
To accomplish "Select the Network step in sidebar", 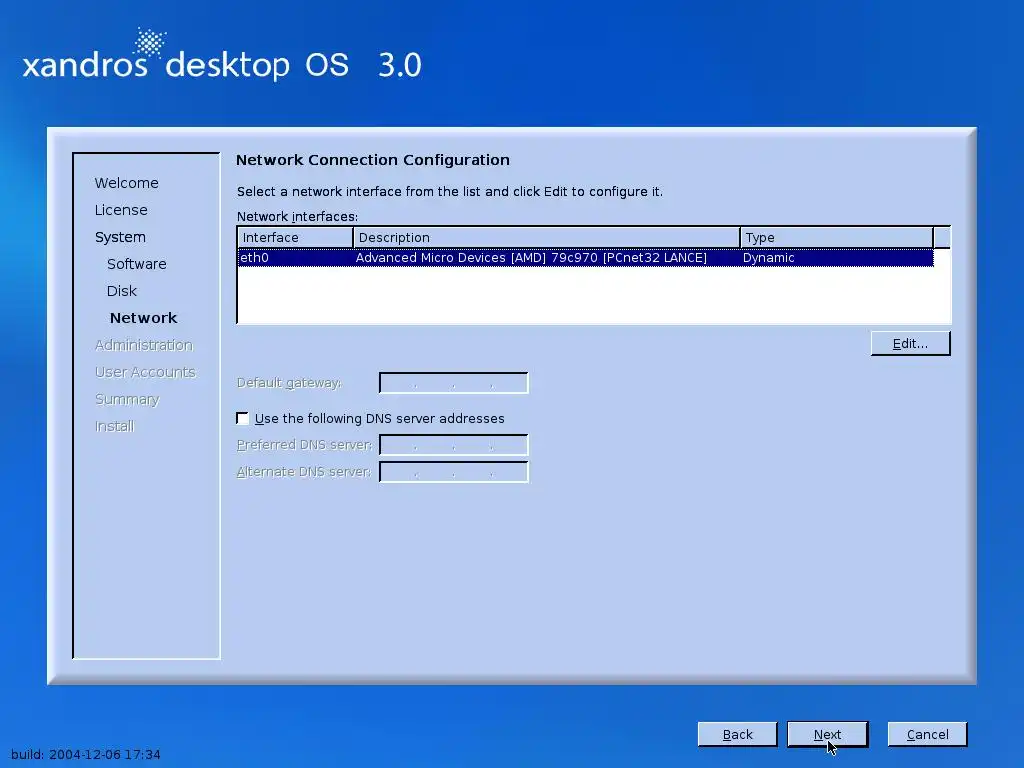I will (x=143, y=318).
